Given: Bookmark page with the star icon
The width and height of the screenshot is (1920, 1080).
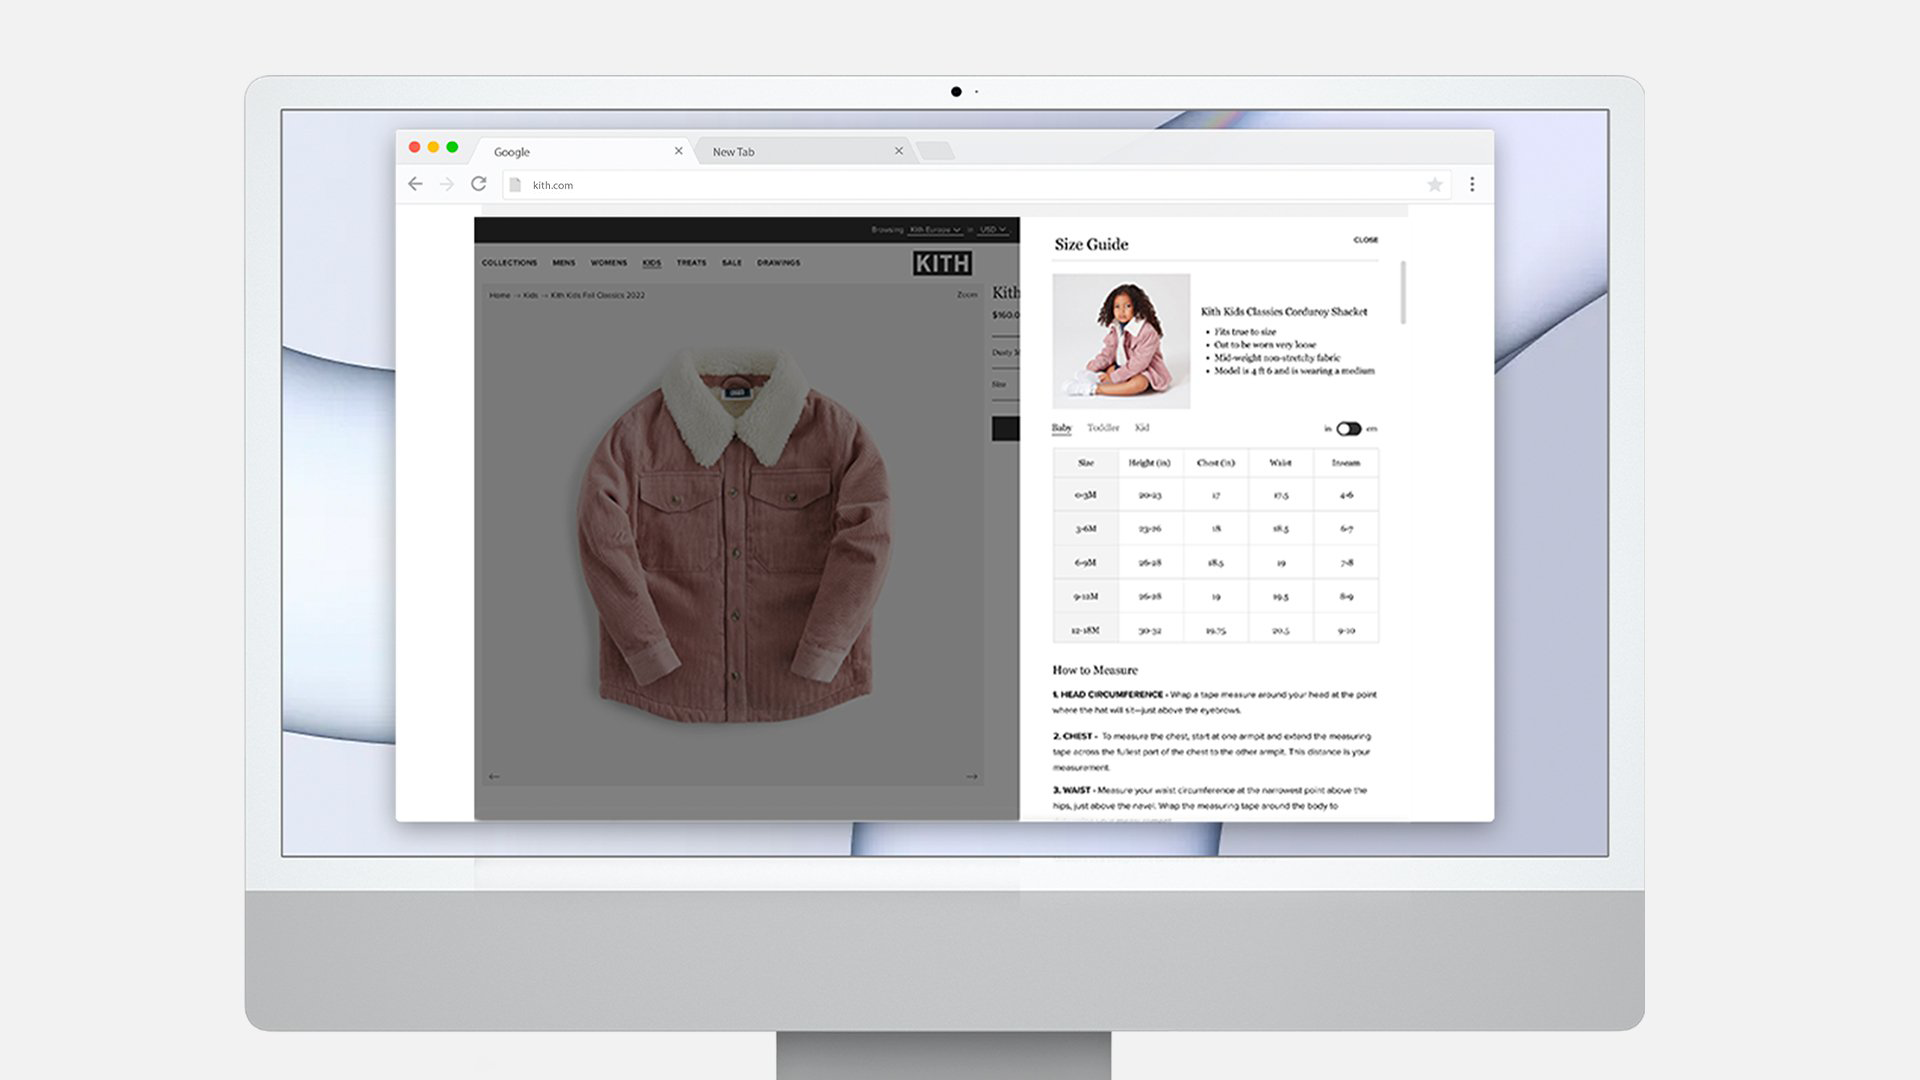Looking at the screenshot, I should click(x=1434, y=184).
